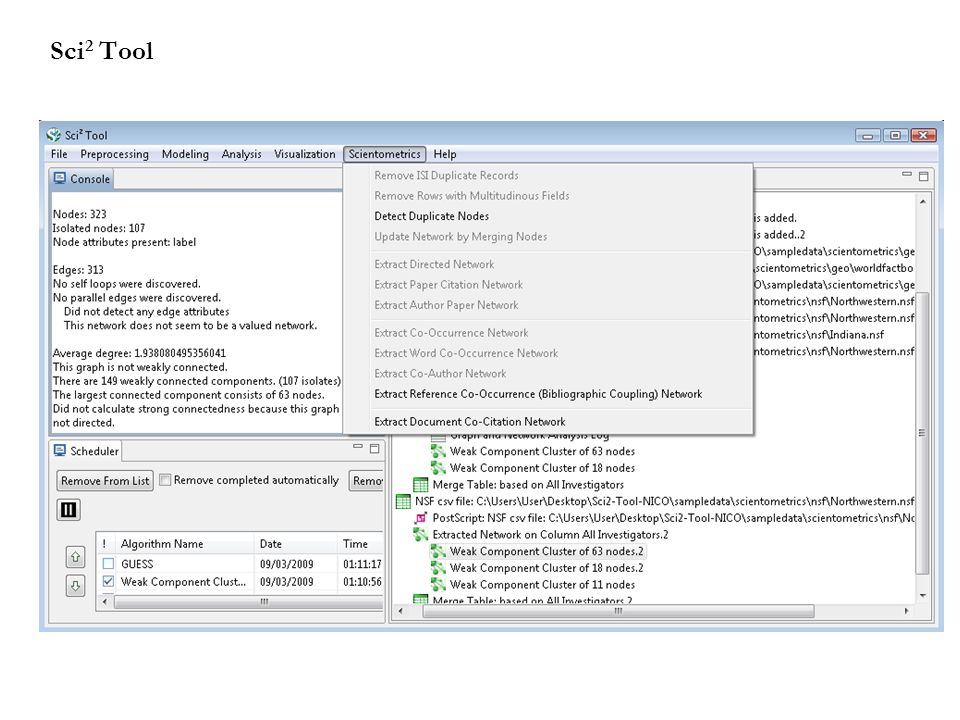960x720 pixels.
Task: Move algorithm up with the up arrow
Action: tap(75, 557)
